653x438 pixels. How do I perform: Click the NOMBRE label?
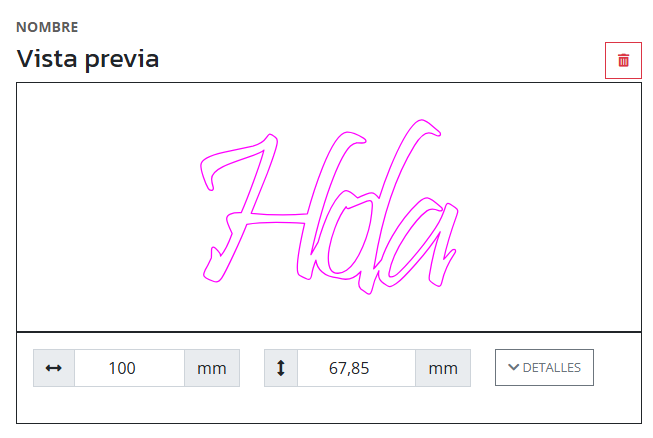[x=47, y=27]
